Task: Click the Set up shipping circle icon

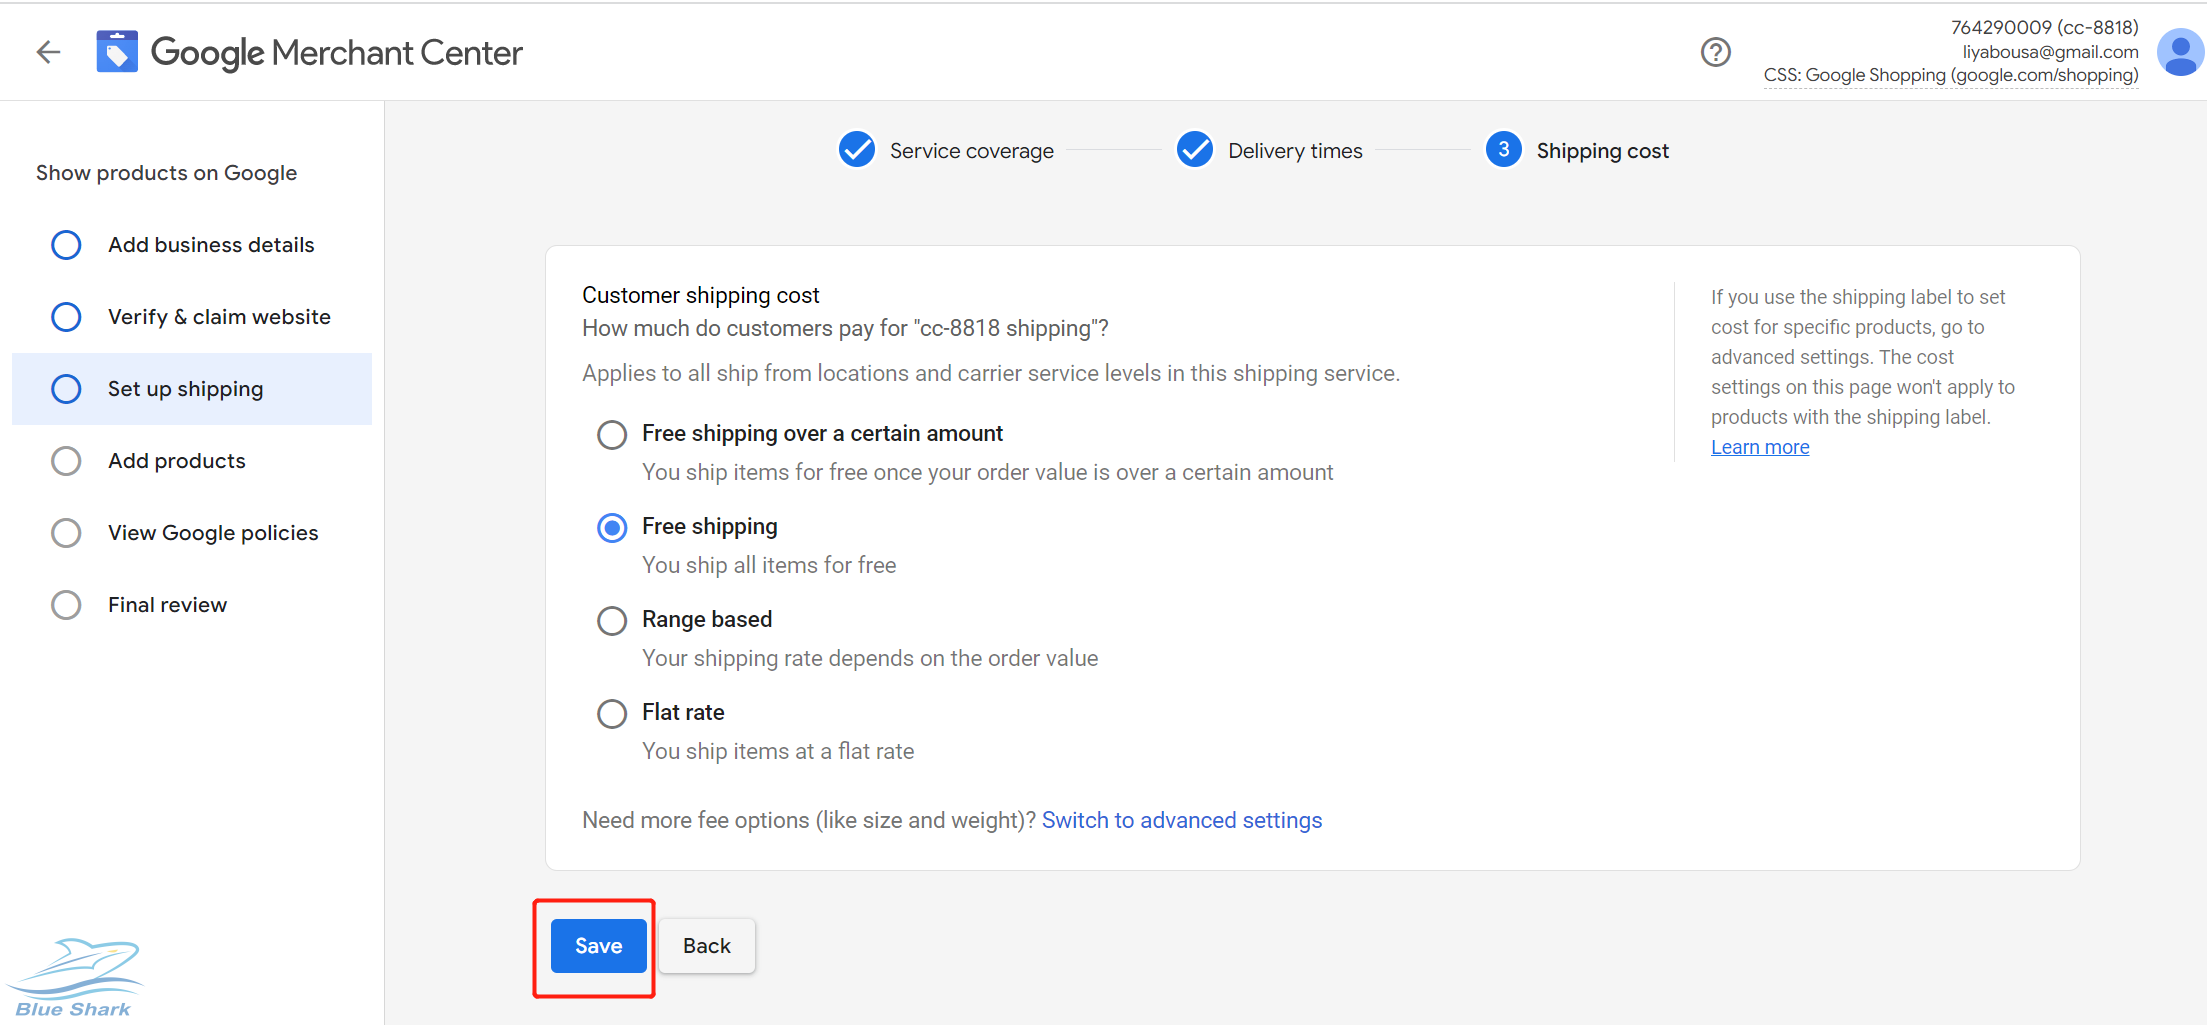Action: point(66,389)
